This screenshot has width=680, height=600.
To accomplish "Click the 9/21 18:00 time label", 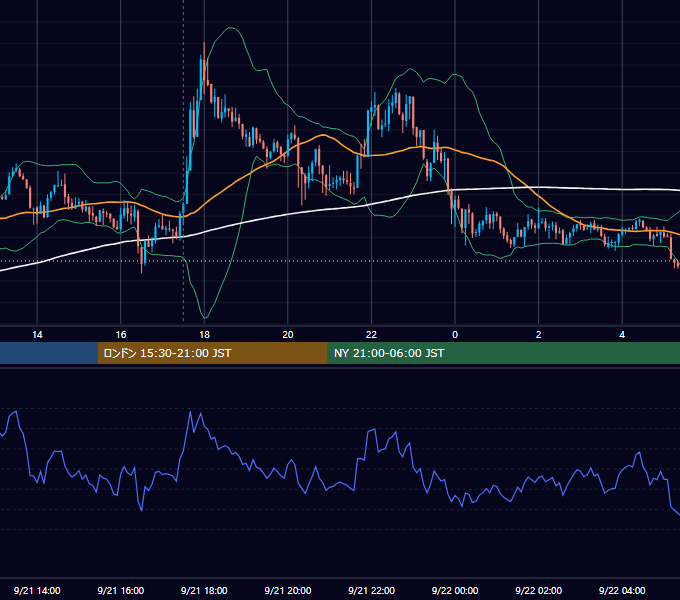I will click(204, 590).
